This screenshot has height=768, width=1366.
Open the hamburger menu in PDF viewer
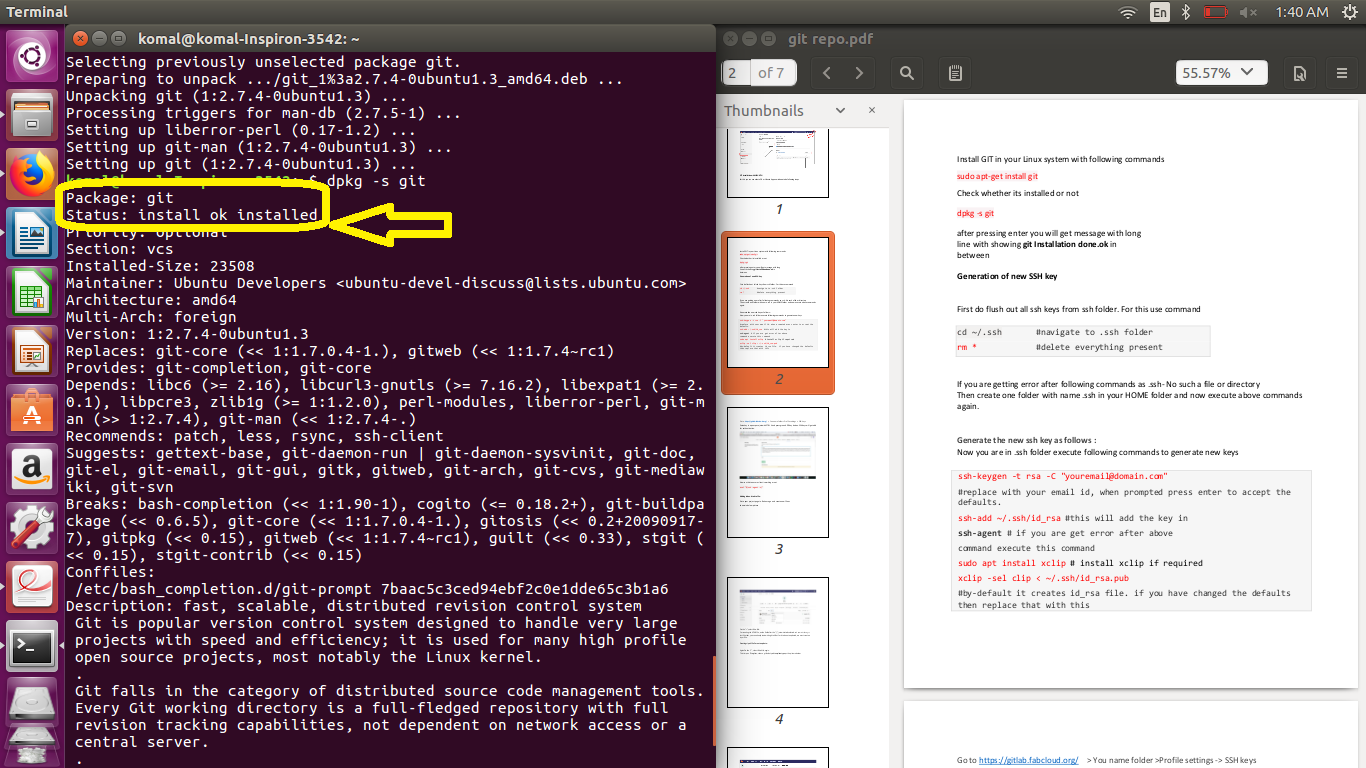click(x=1342, y=73)
